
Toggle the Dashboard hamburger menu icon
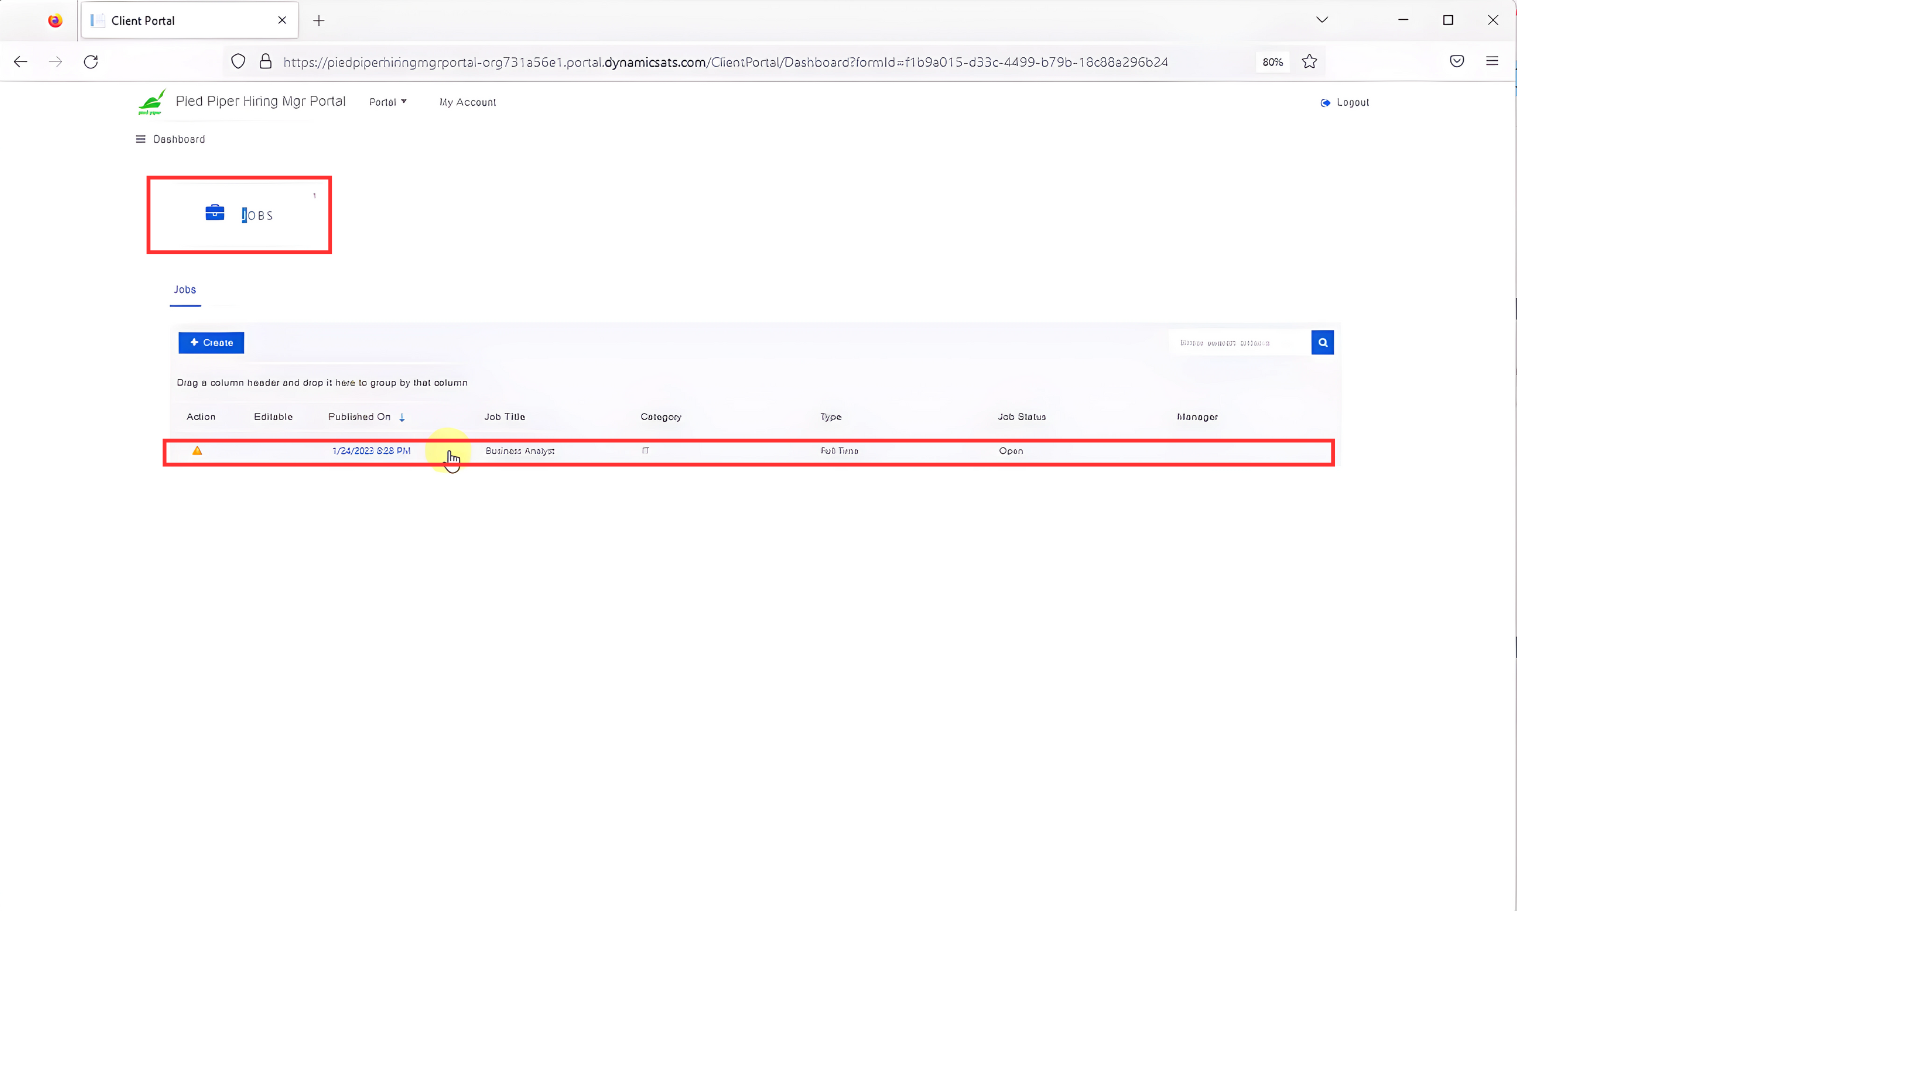(x=141, y=139)
